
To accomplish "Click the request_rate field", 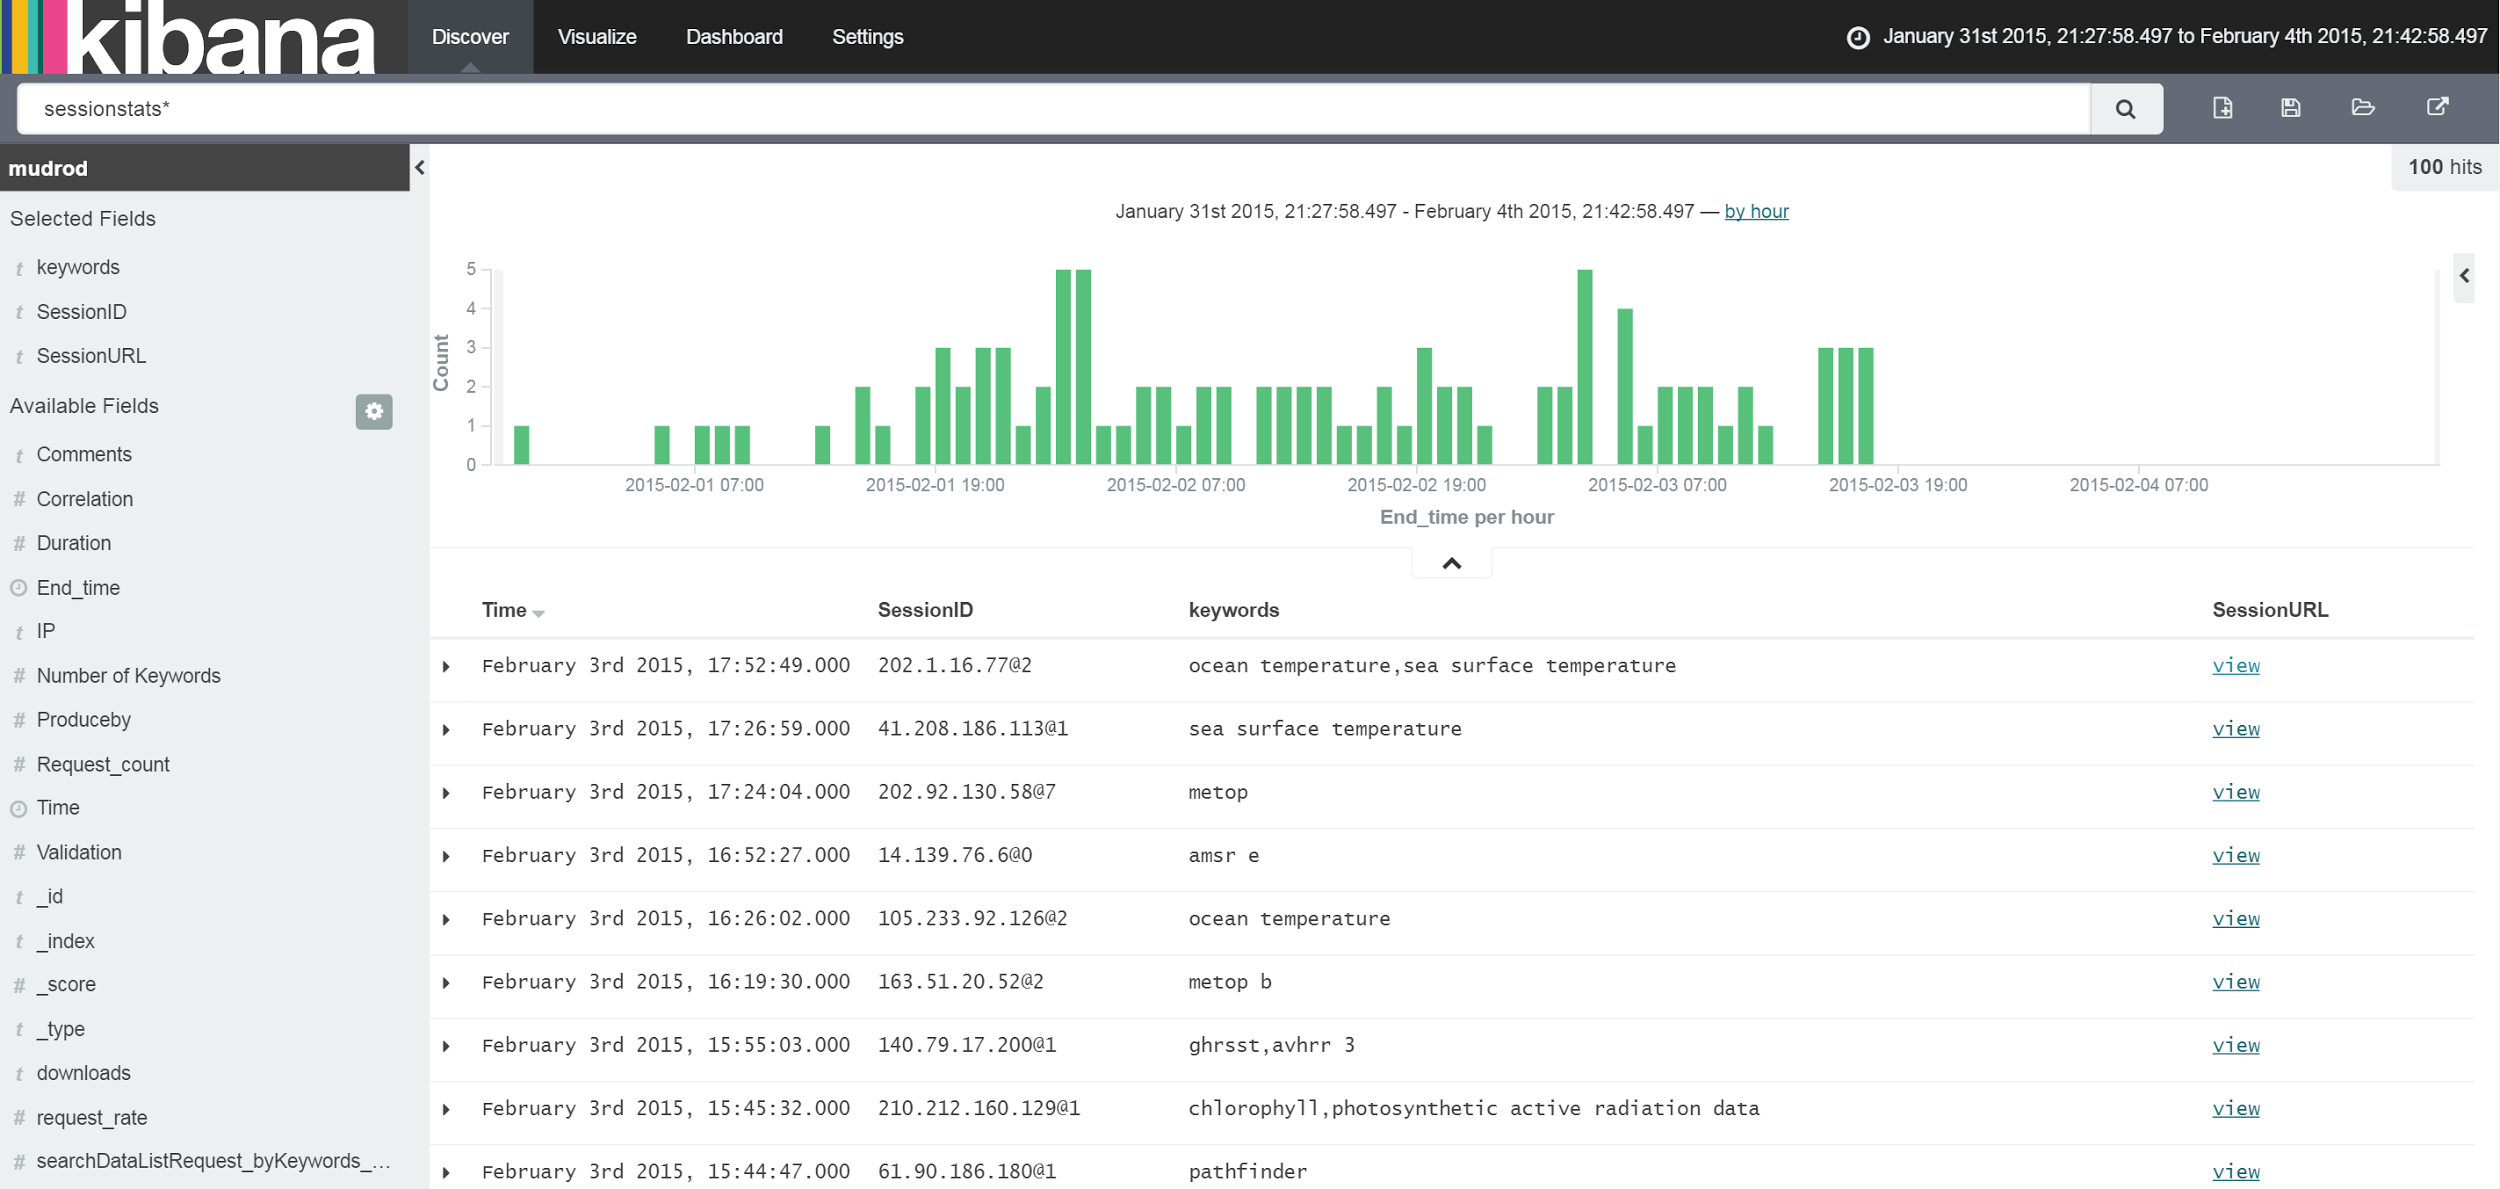I will tap(92, 1118).
